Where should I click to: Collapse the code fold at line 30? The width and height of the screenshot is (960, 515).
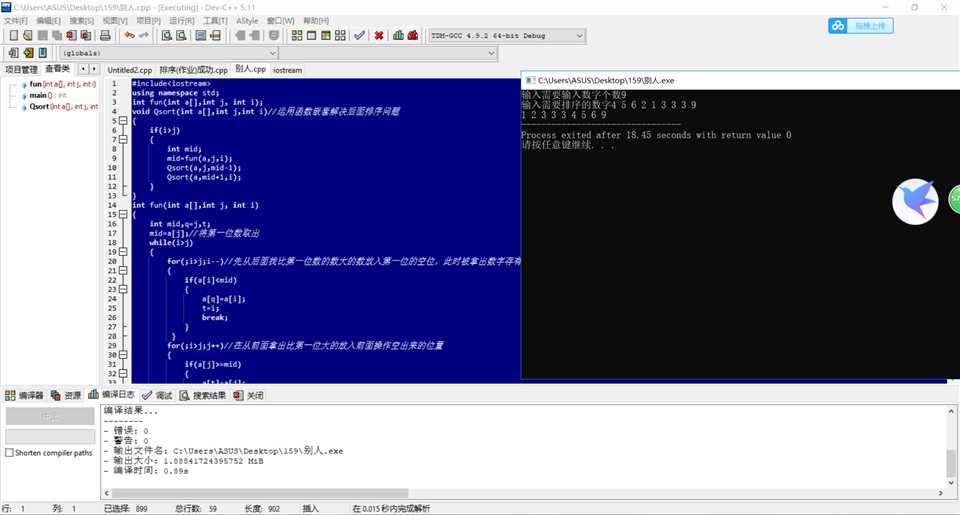point(123,355)
